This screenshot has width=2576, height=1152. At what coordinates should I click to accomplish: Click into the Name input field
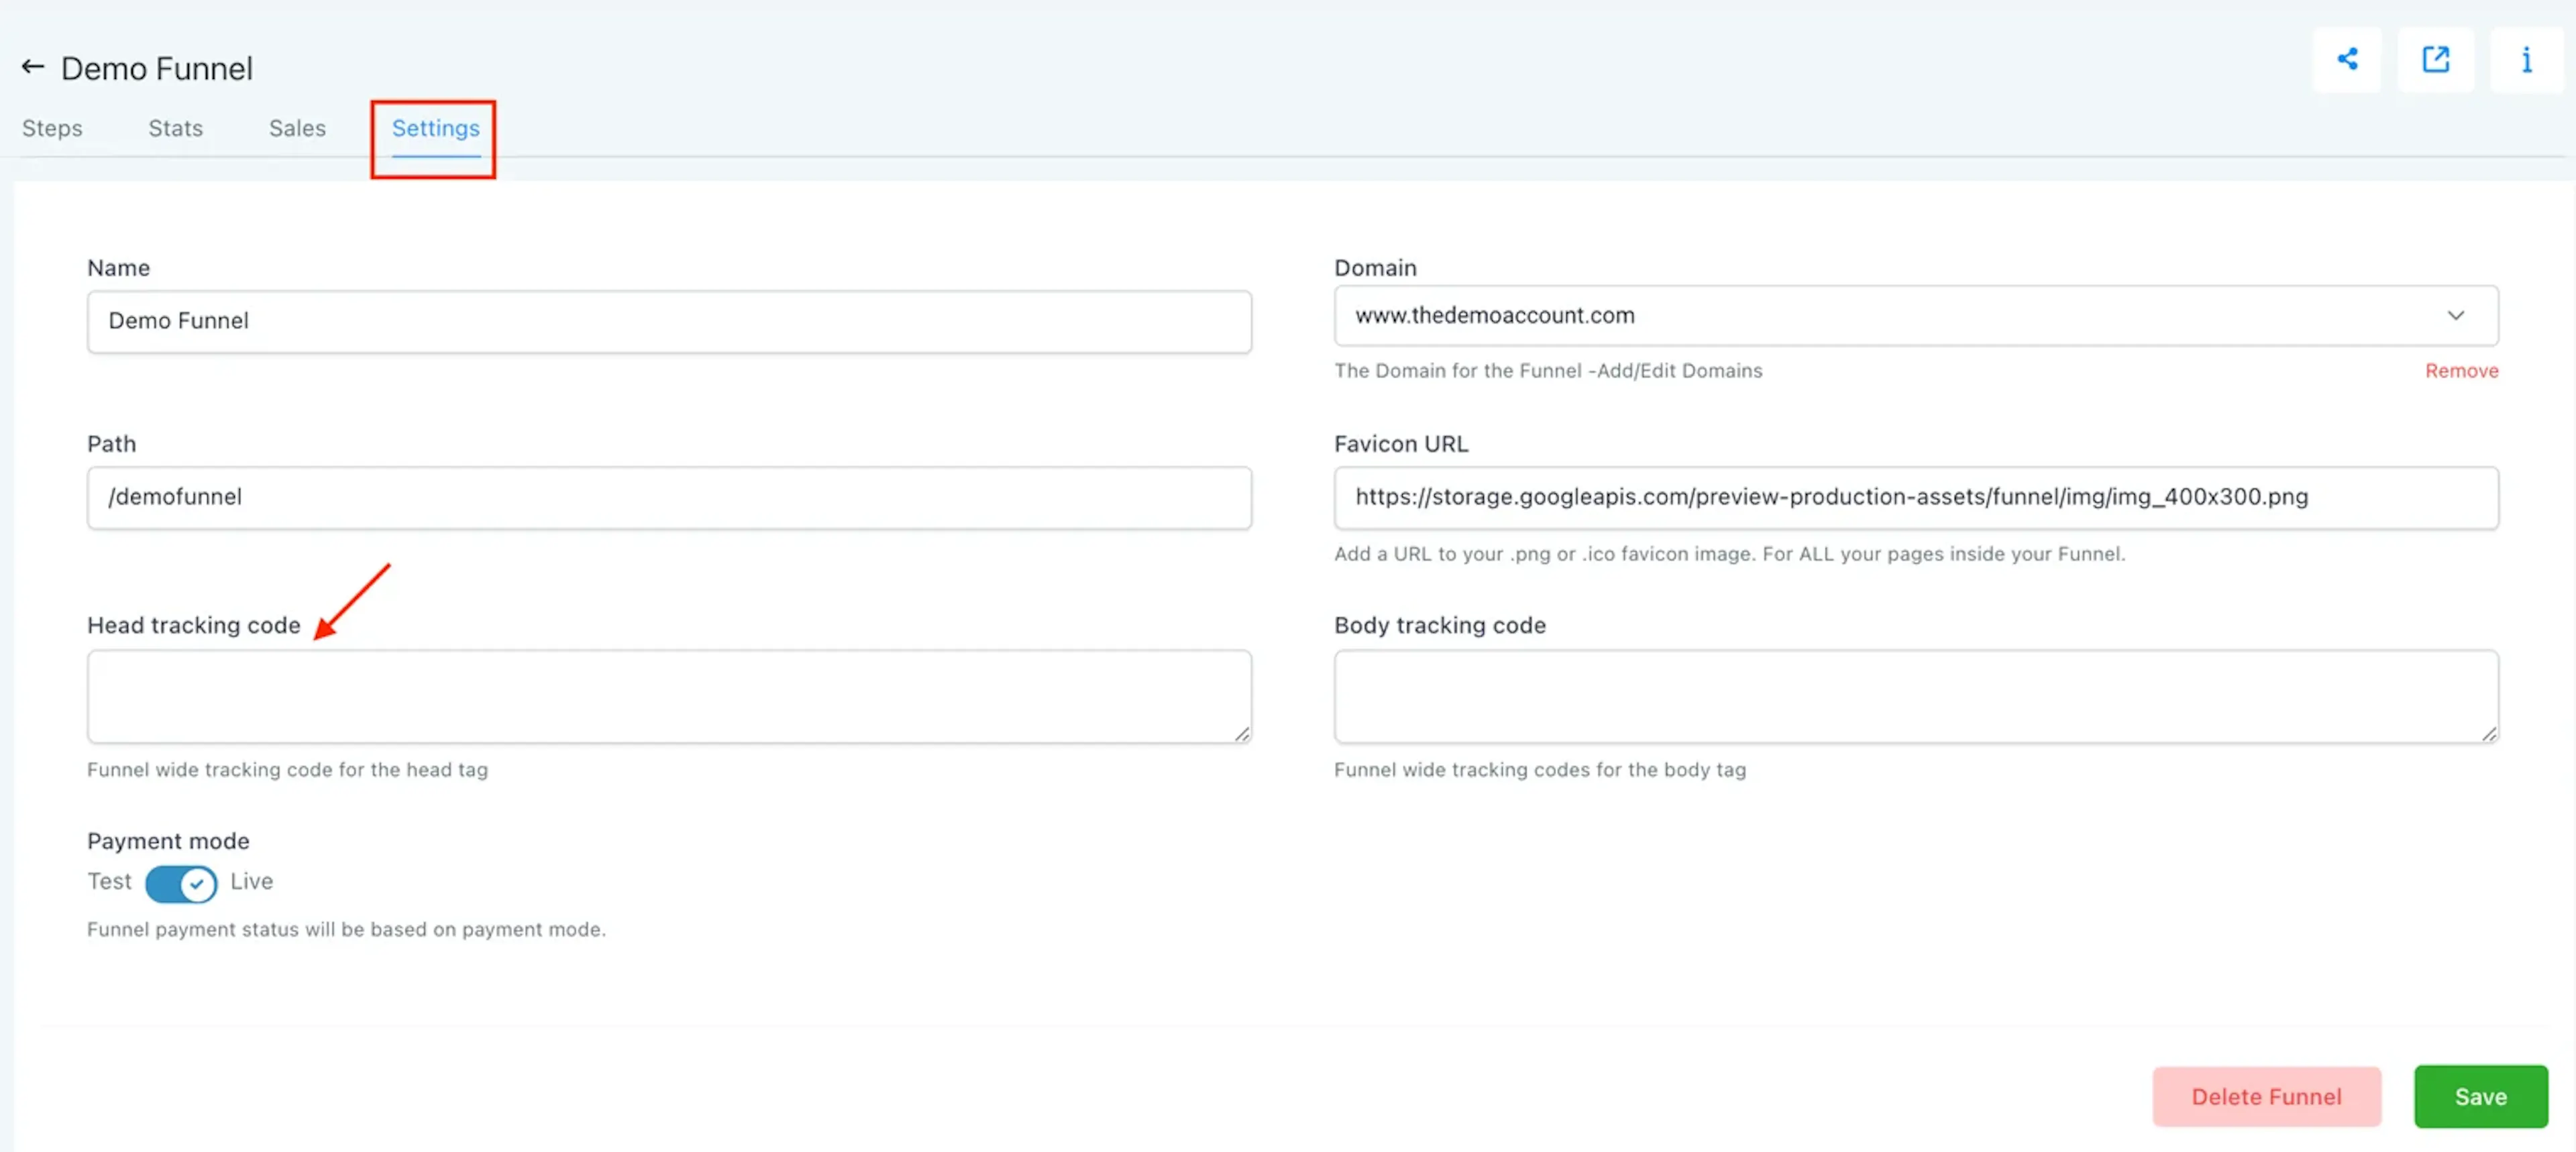click(669, 321)
